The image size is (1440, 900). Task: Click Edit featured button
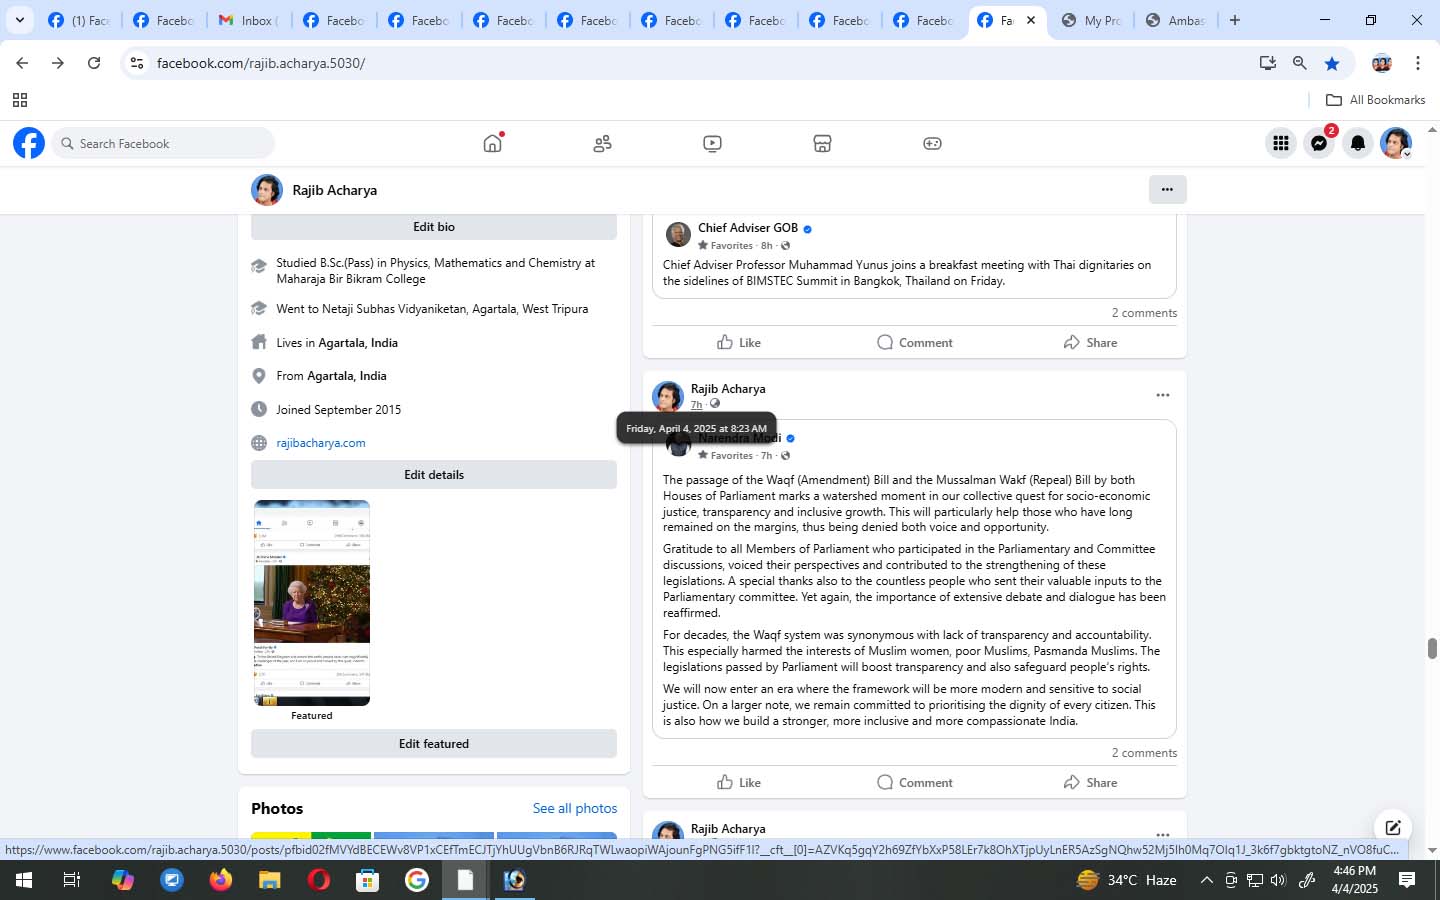[434, 744]
